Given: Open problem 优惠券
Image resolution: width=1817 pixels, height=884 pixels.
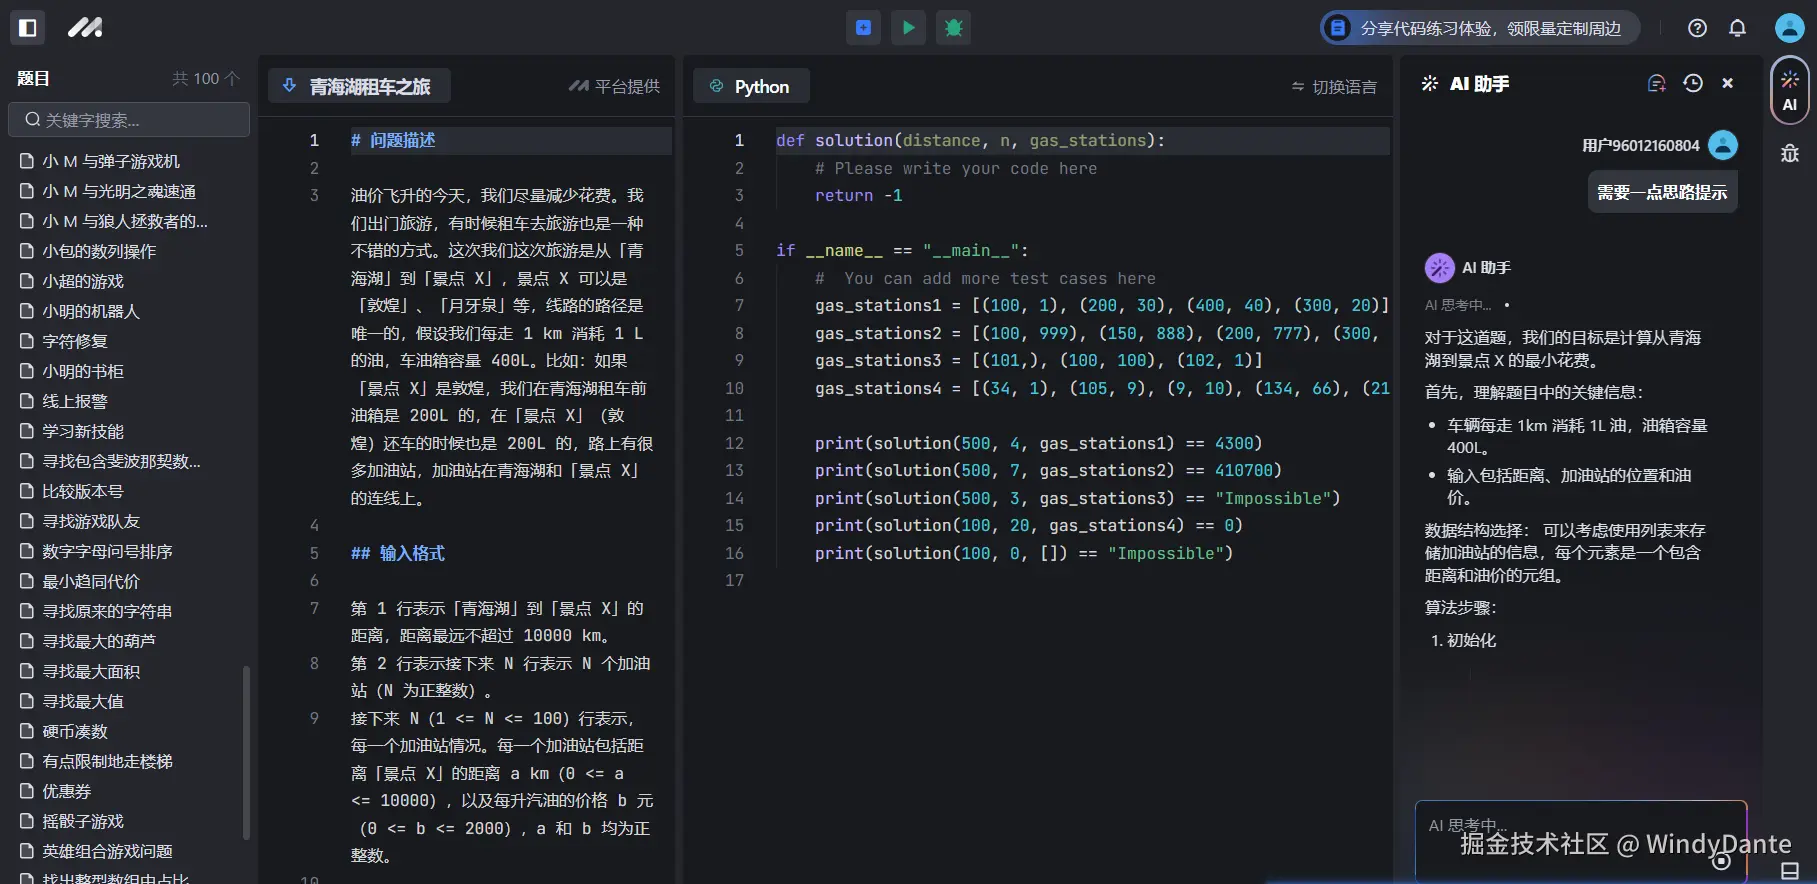Looking at the screenshot, I should [66, 791].
